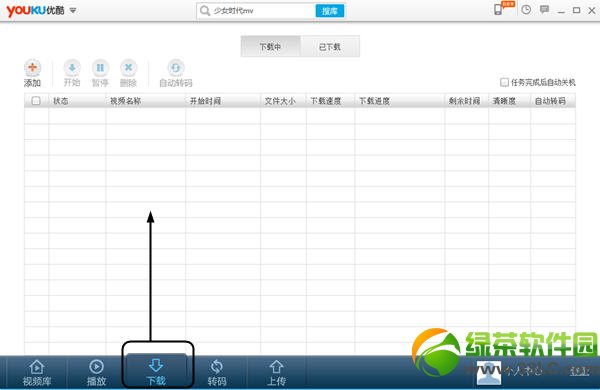Click the 开始 (start) download icon

tap(72, 68)
